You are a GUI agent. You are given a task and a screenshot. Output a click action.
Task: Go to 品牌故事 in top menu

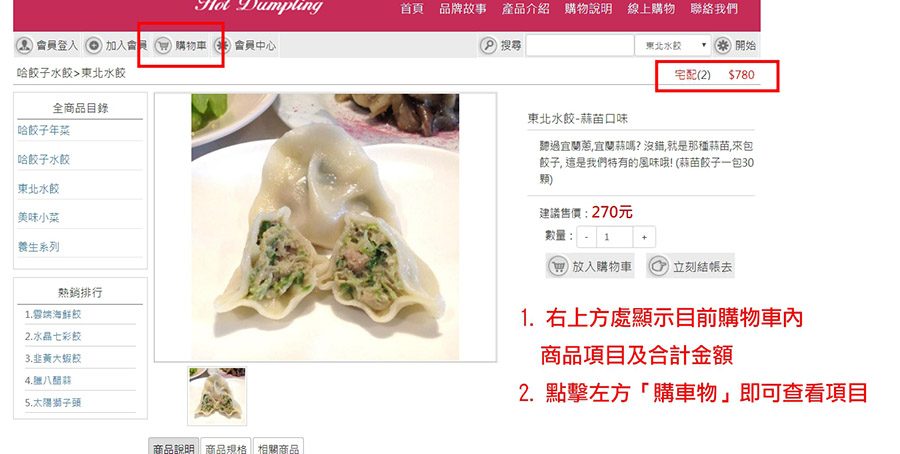(463, 9)
